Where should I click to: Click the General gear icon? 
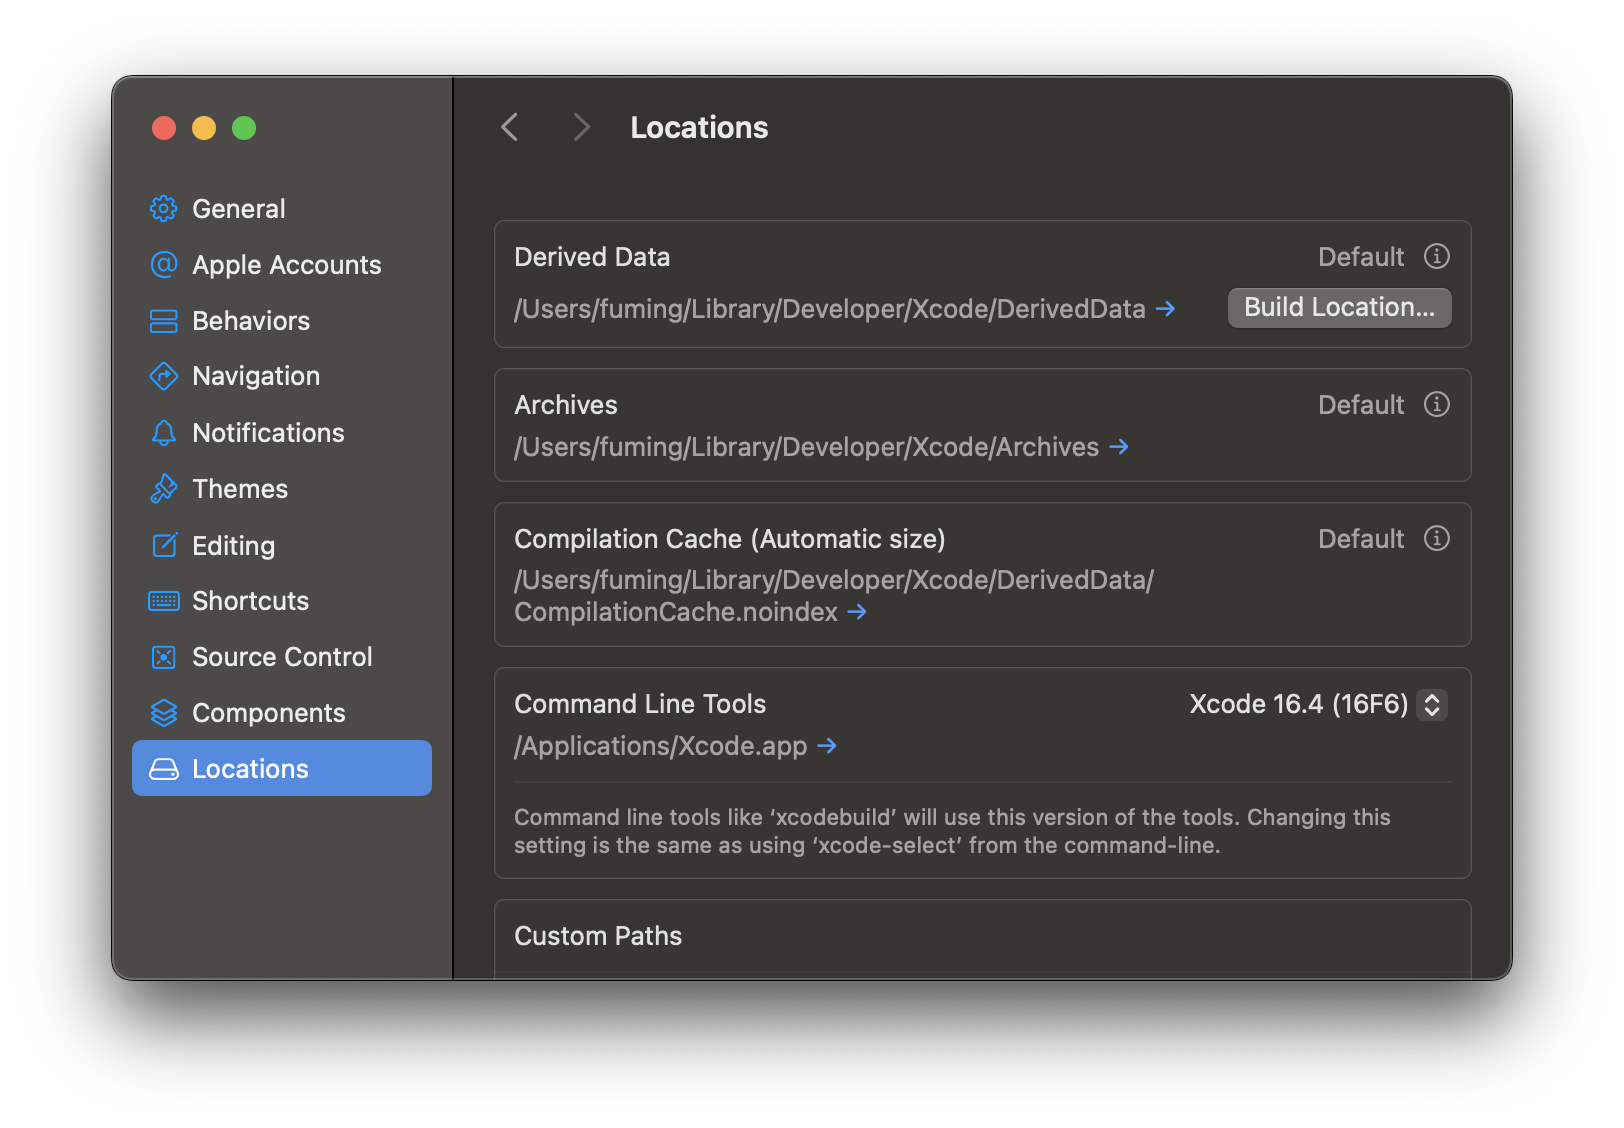click(x=164, y=208)
